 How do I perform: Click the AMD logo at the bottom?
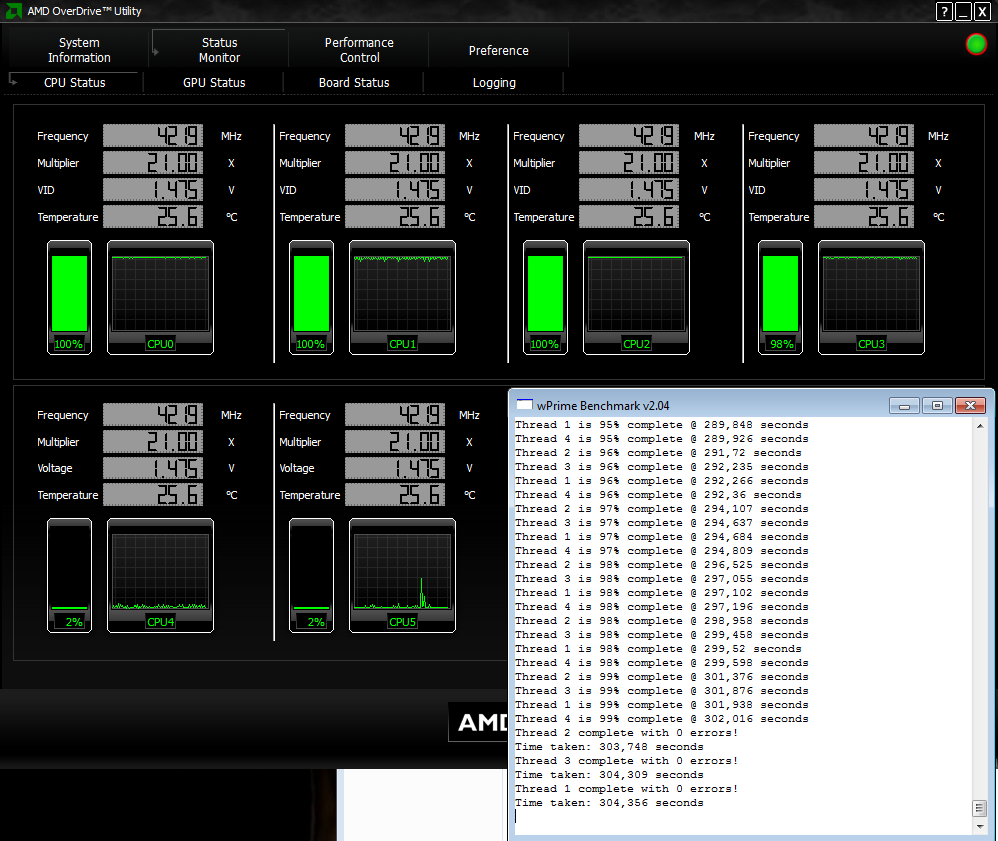pos(479,722)
